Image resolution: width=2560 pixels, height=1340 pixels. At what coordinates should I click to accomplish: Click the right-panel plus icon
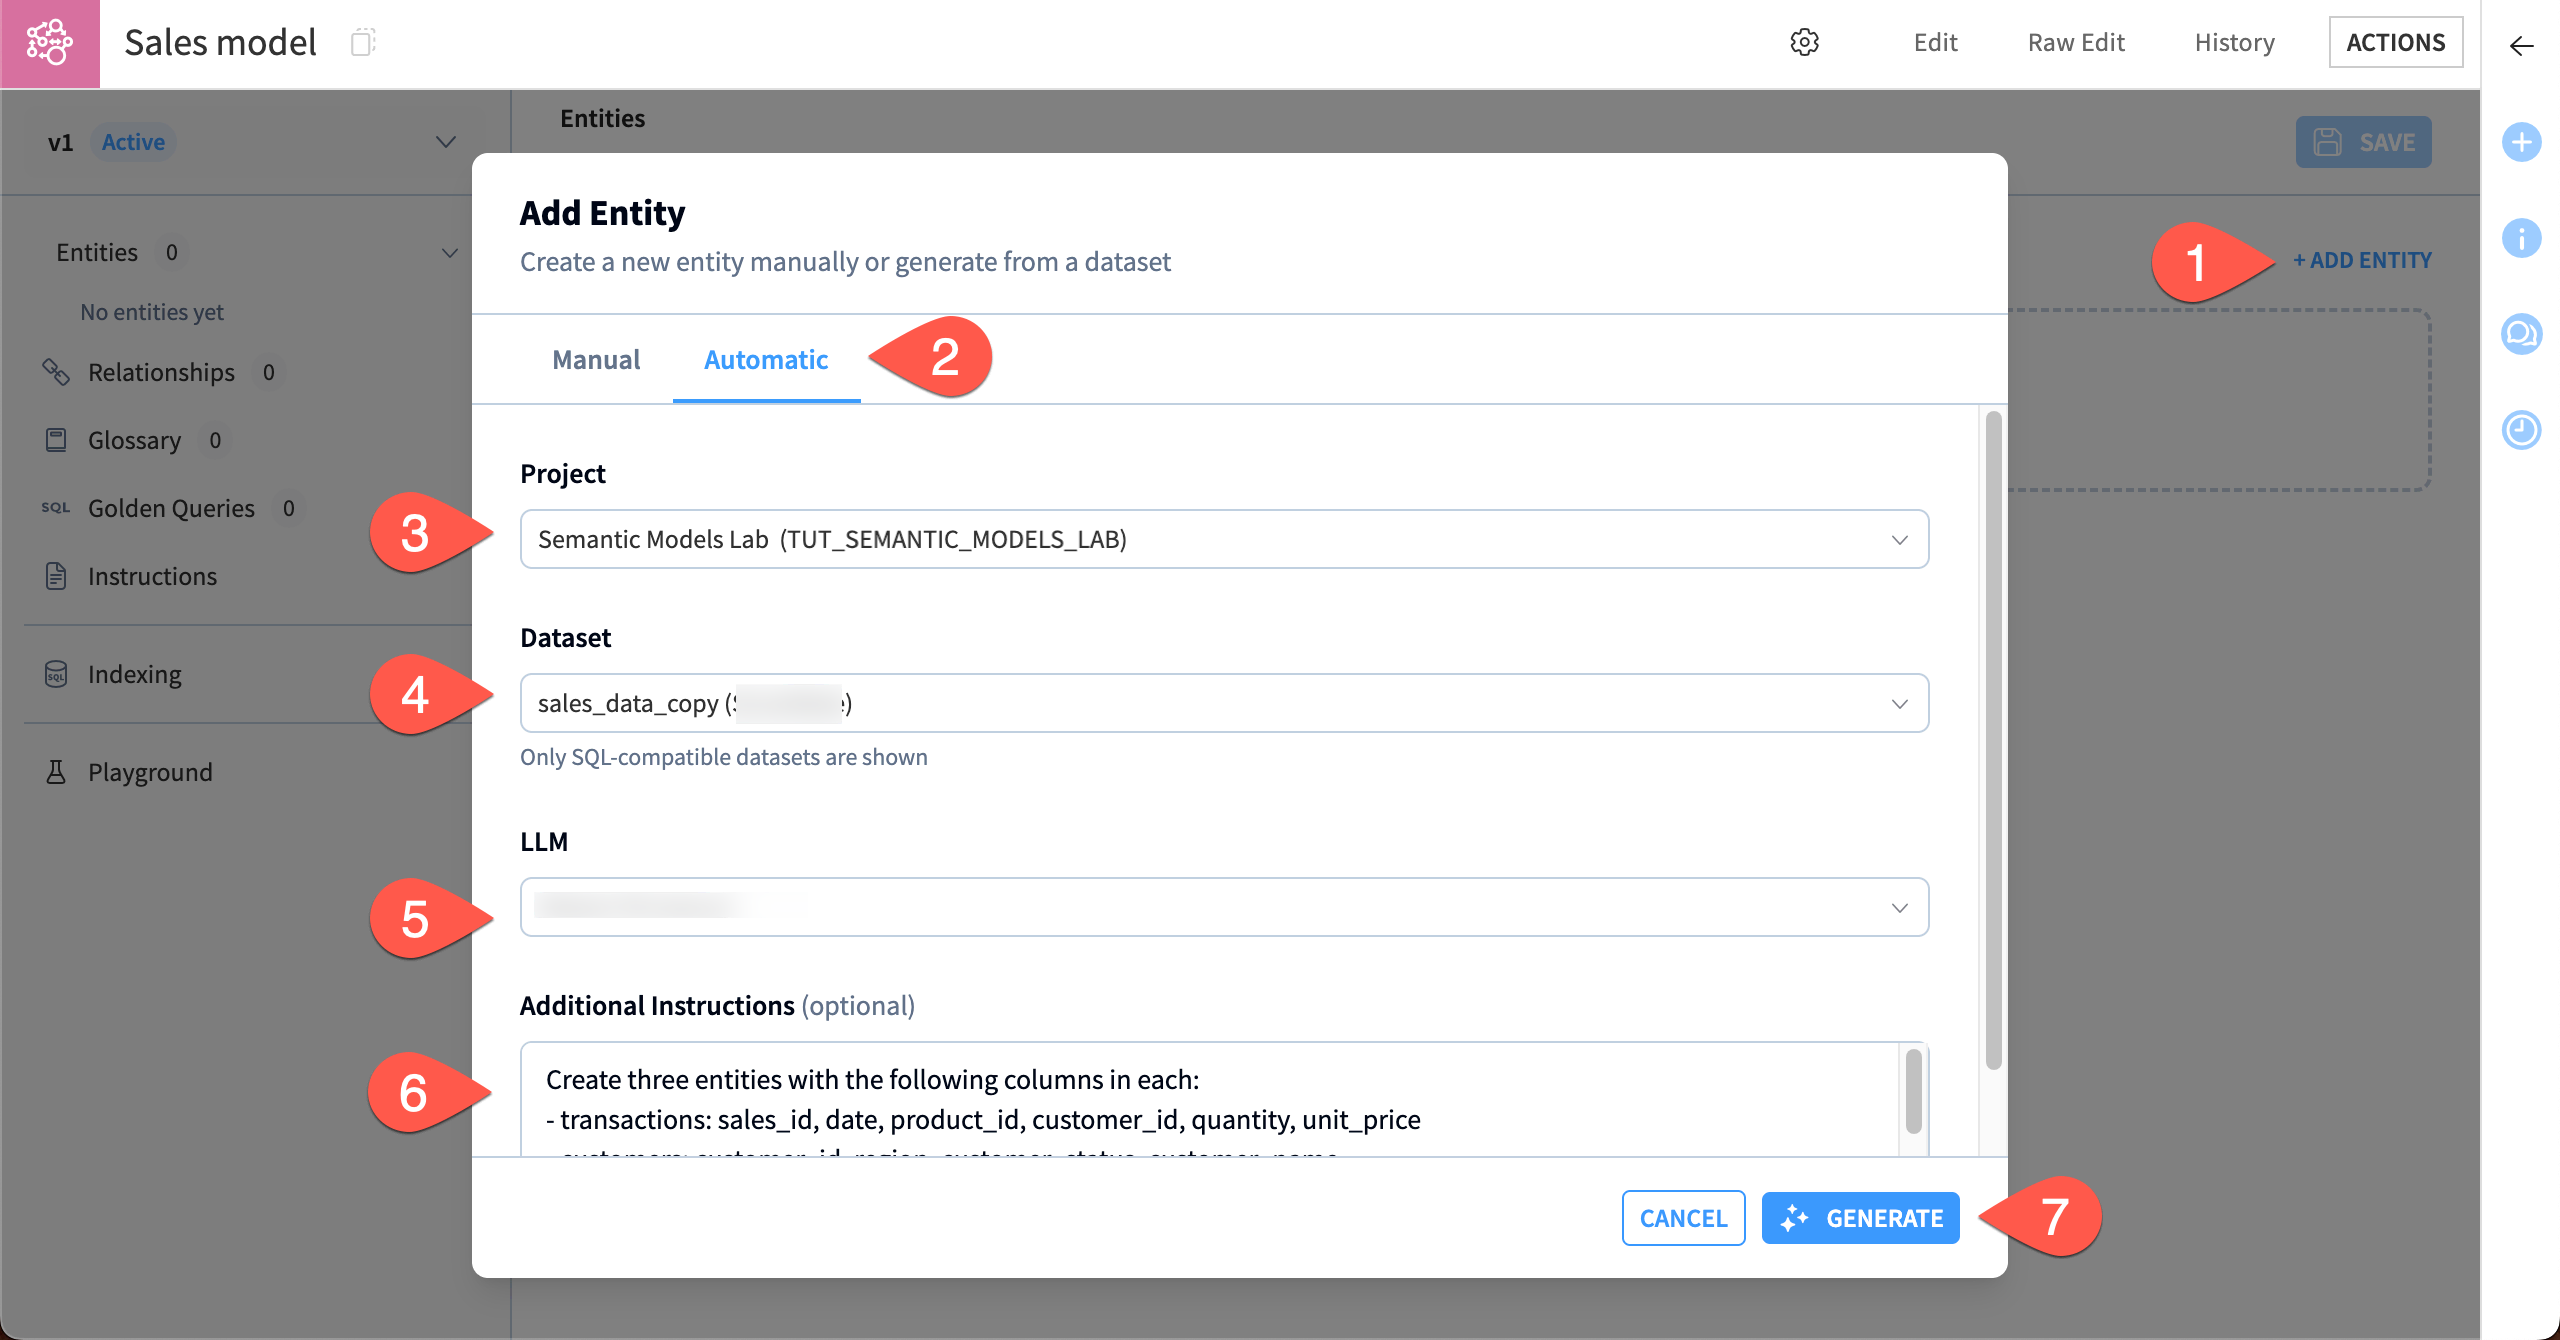2521,142
